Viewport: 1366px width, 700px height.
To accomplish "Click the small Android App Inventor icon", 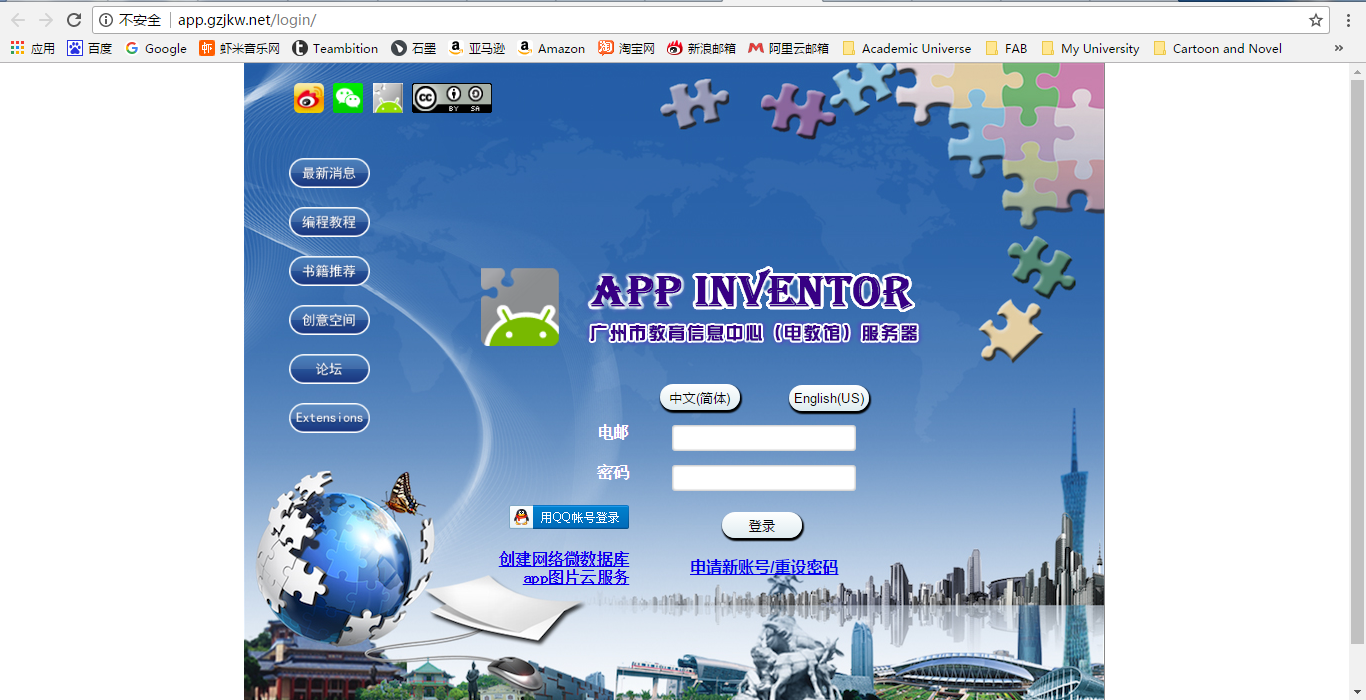I will click(388, 98).
